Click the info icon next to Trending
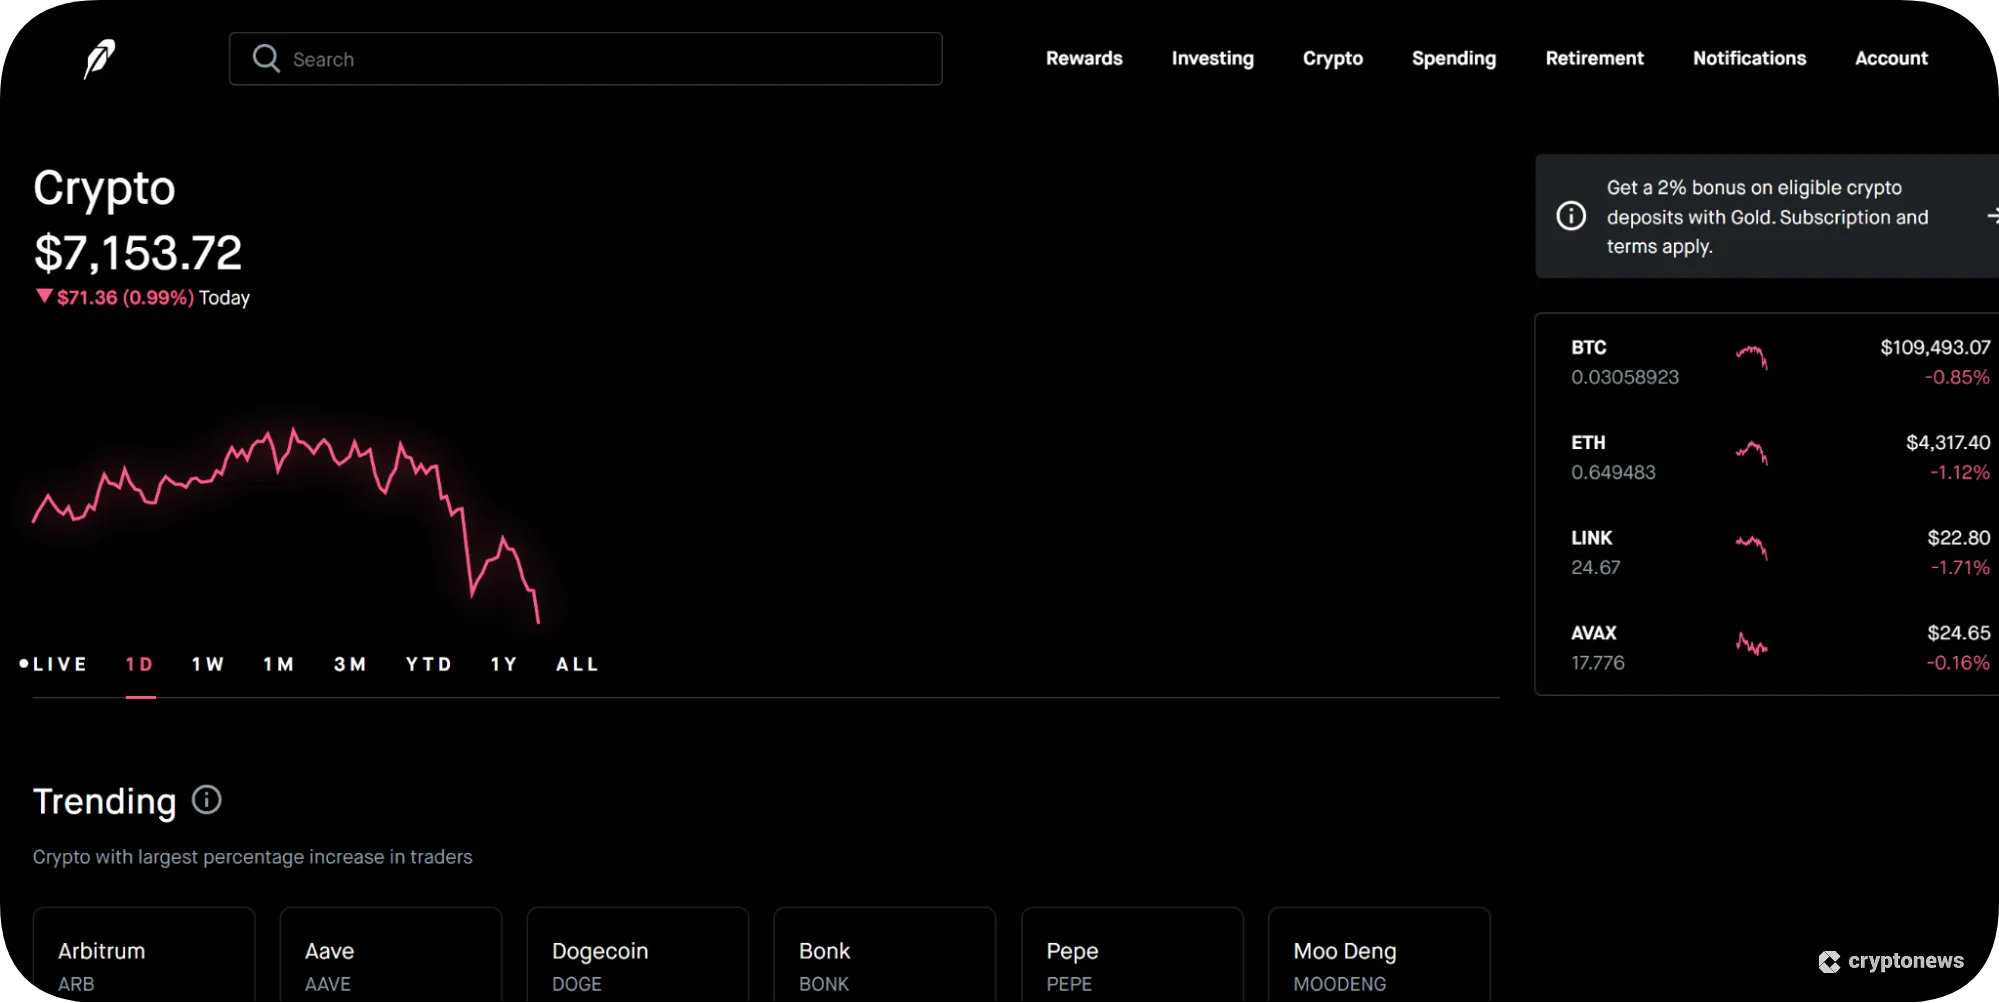Image resolution: width=1999 pixels, height=1003 pixels. coord(207,800)
